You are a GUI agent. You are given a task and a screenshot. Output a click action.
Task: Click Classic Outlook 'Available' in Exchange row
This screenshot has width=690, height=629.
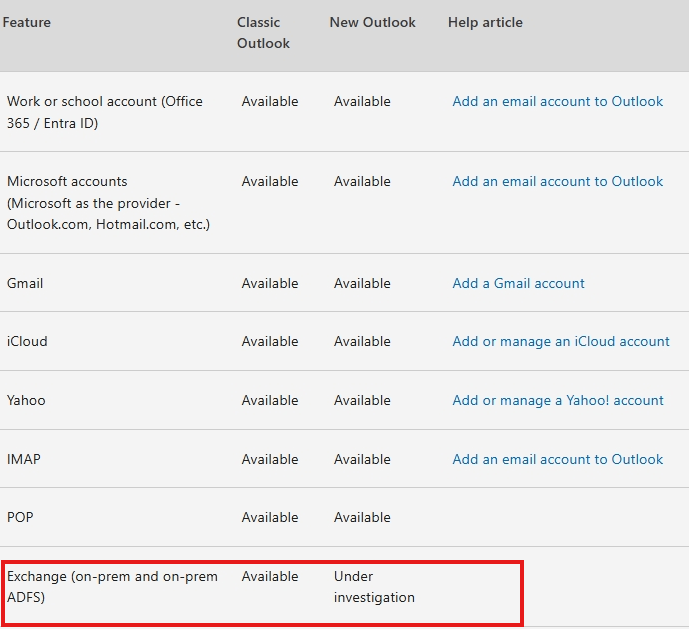[270, 577]
